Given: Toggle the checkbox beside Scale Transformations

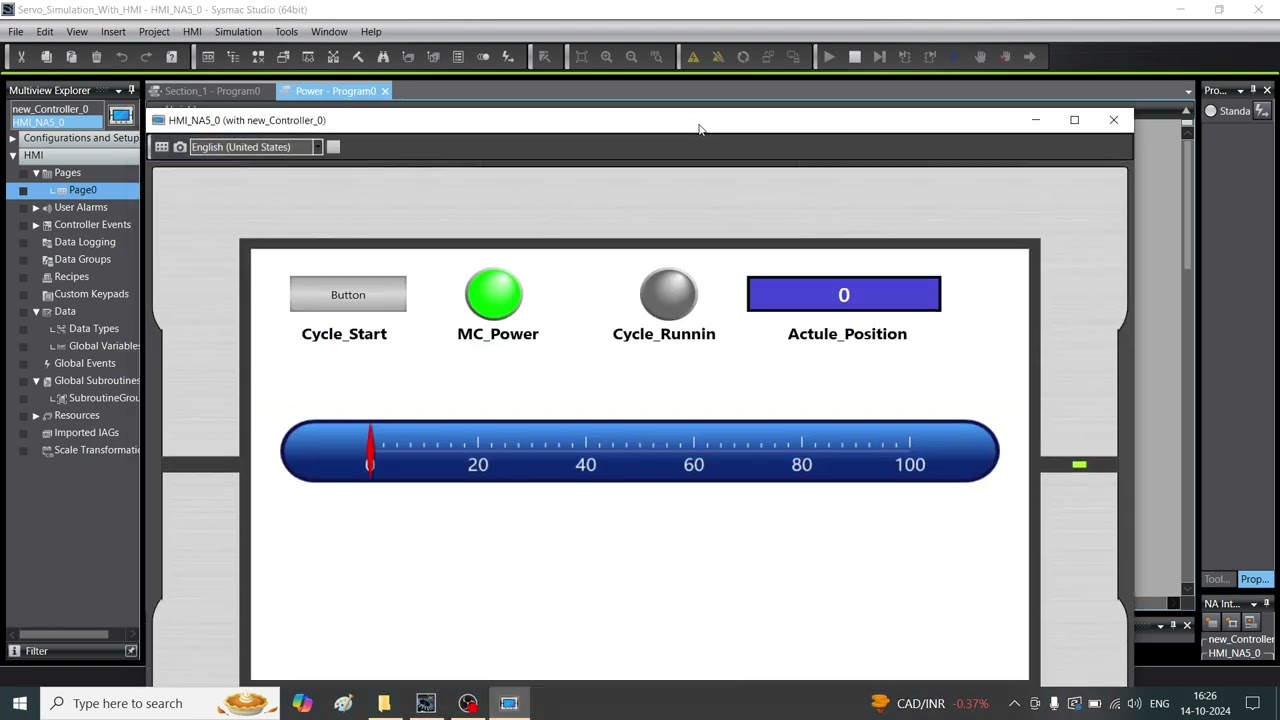Looking at the screenshot, I should (23, 450).
